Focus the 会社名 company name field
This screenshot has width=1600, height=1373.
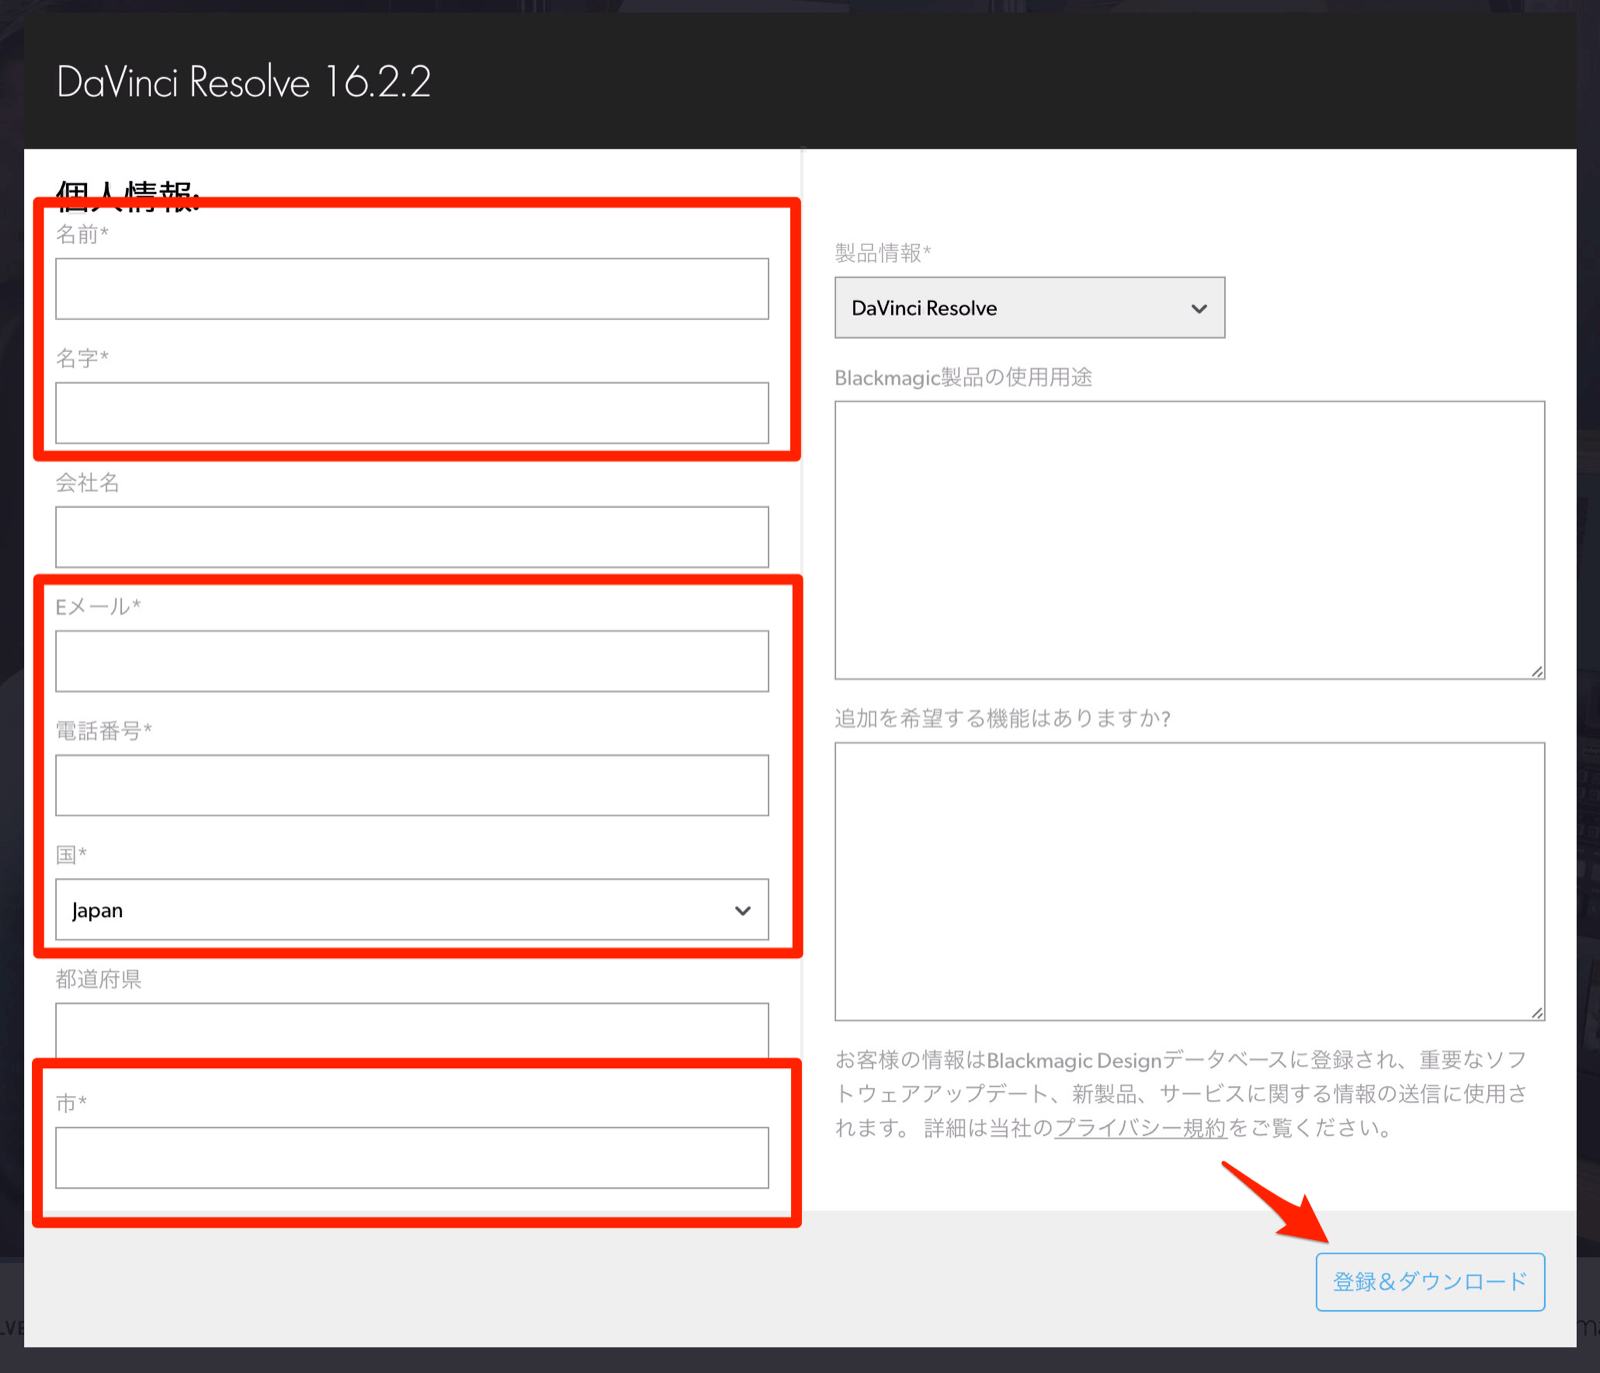(x=412, y=537)
